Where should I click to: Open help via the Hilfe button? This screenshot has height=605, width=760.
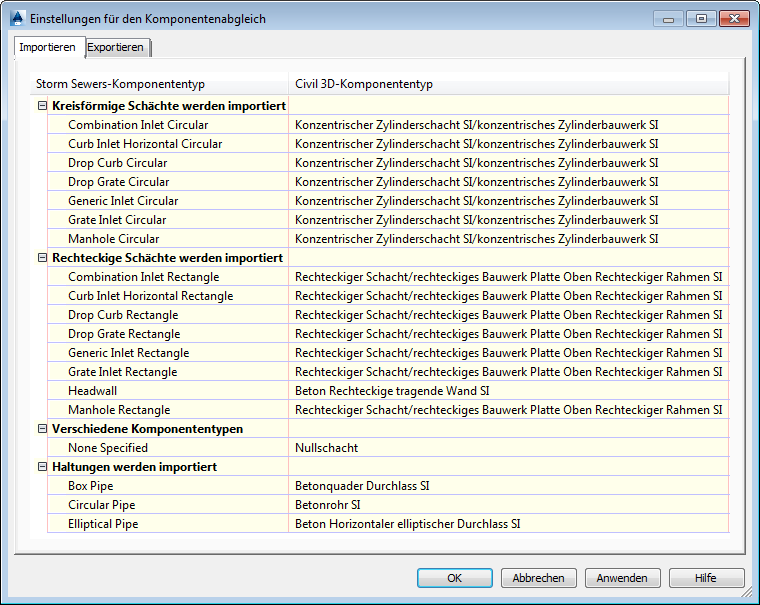tap(706, 578)
